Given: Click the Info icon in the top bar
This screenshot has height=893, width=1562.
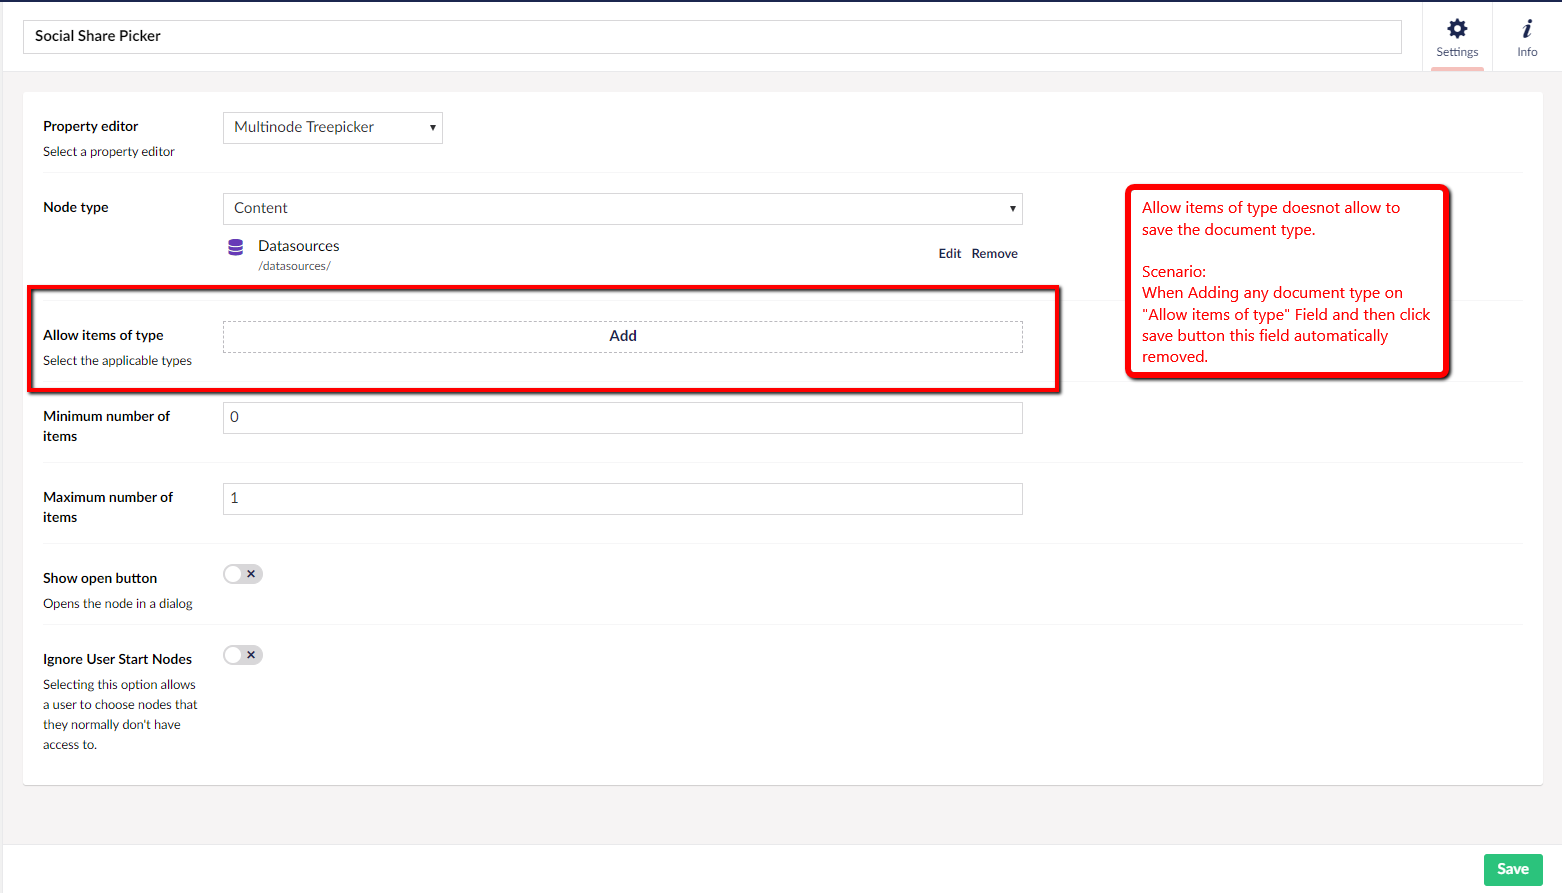Looking at the screenshot, I should click(1527, 29).
